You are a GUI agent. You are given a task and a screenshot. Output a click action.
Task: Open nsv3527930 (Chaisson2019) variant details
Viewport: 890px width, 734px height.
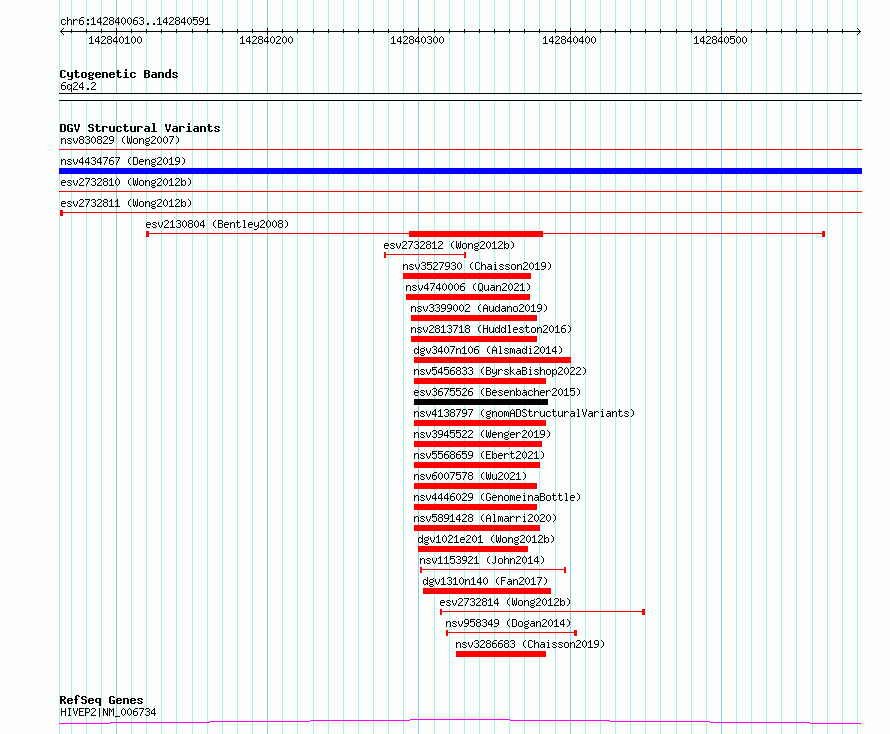(467, 276)
